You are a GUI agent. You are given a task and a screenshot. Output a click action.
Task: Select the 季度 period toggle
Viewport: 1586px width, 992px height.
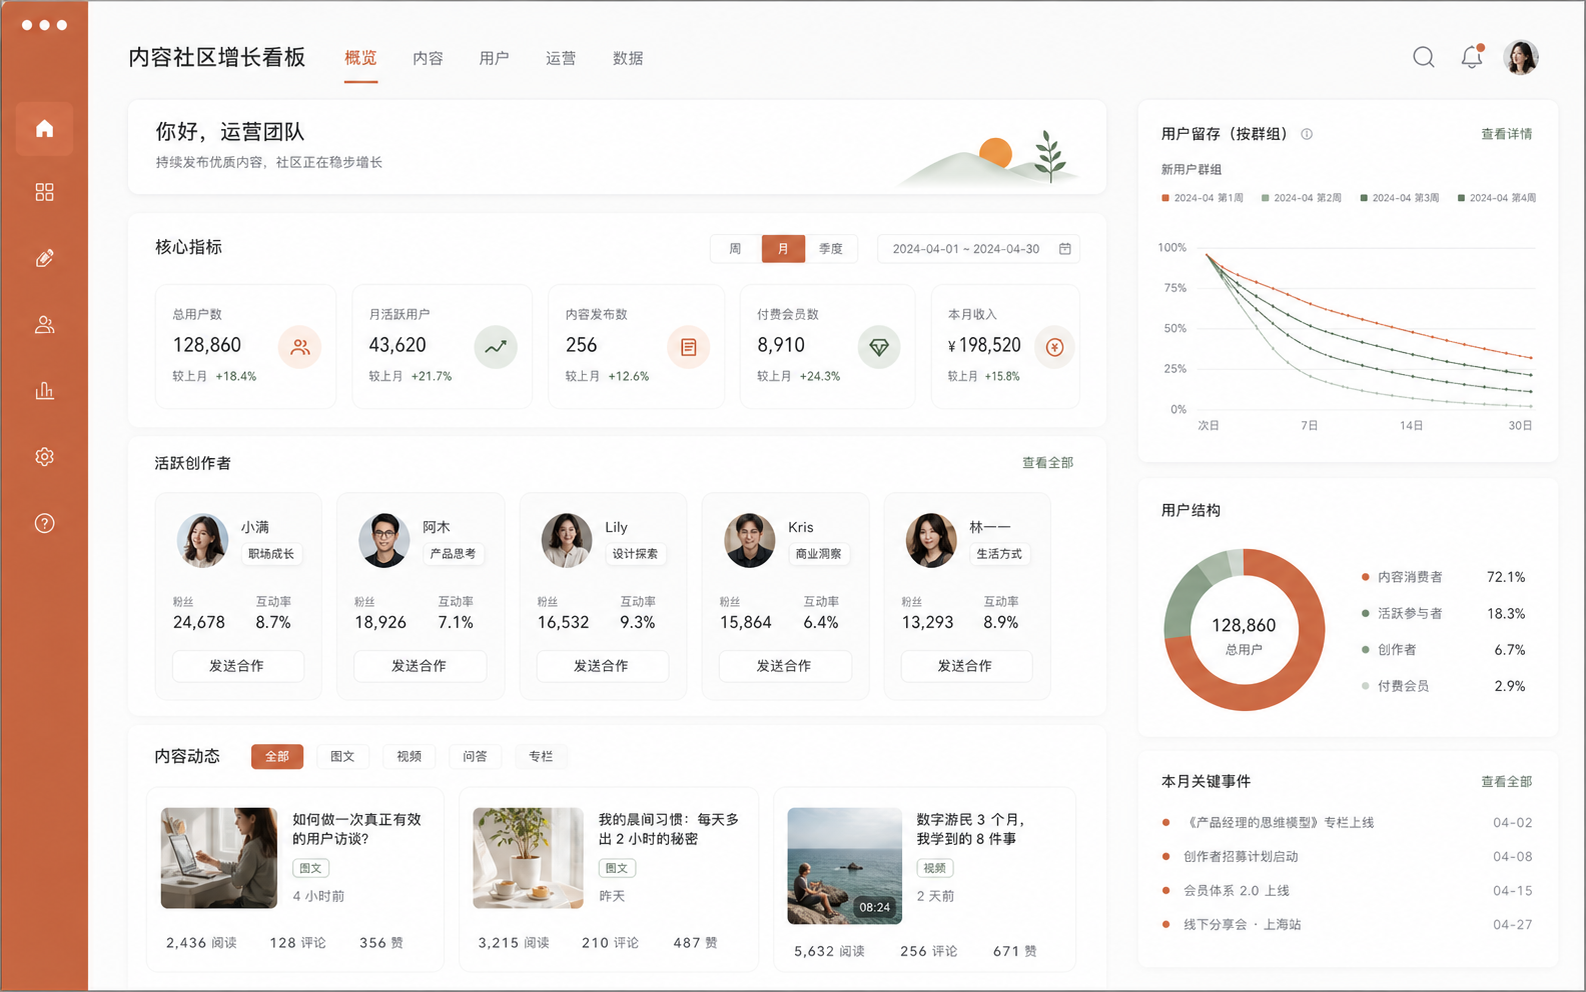[831, 249]
